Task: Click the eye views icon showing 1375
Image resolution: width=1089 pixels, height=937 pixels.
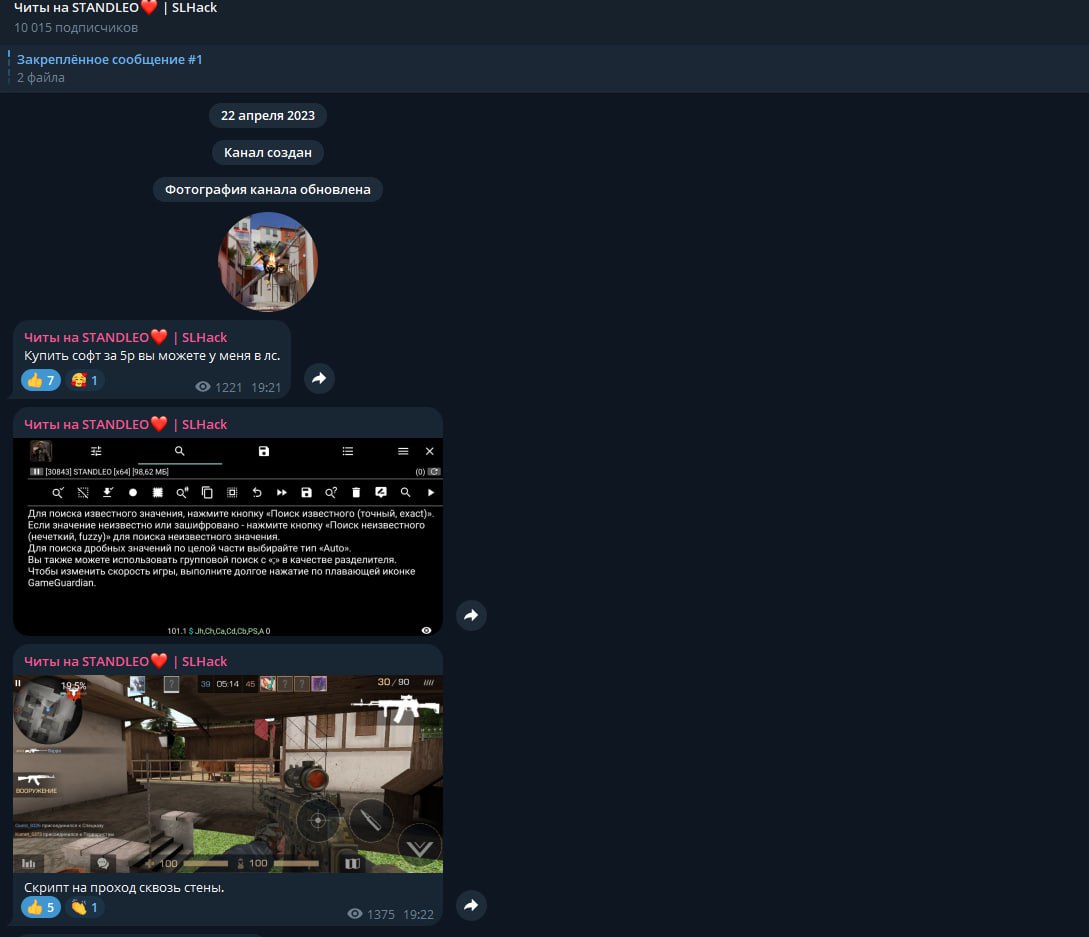Action: click(355, 914)
